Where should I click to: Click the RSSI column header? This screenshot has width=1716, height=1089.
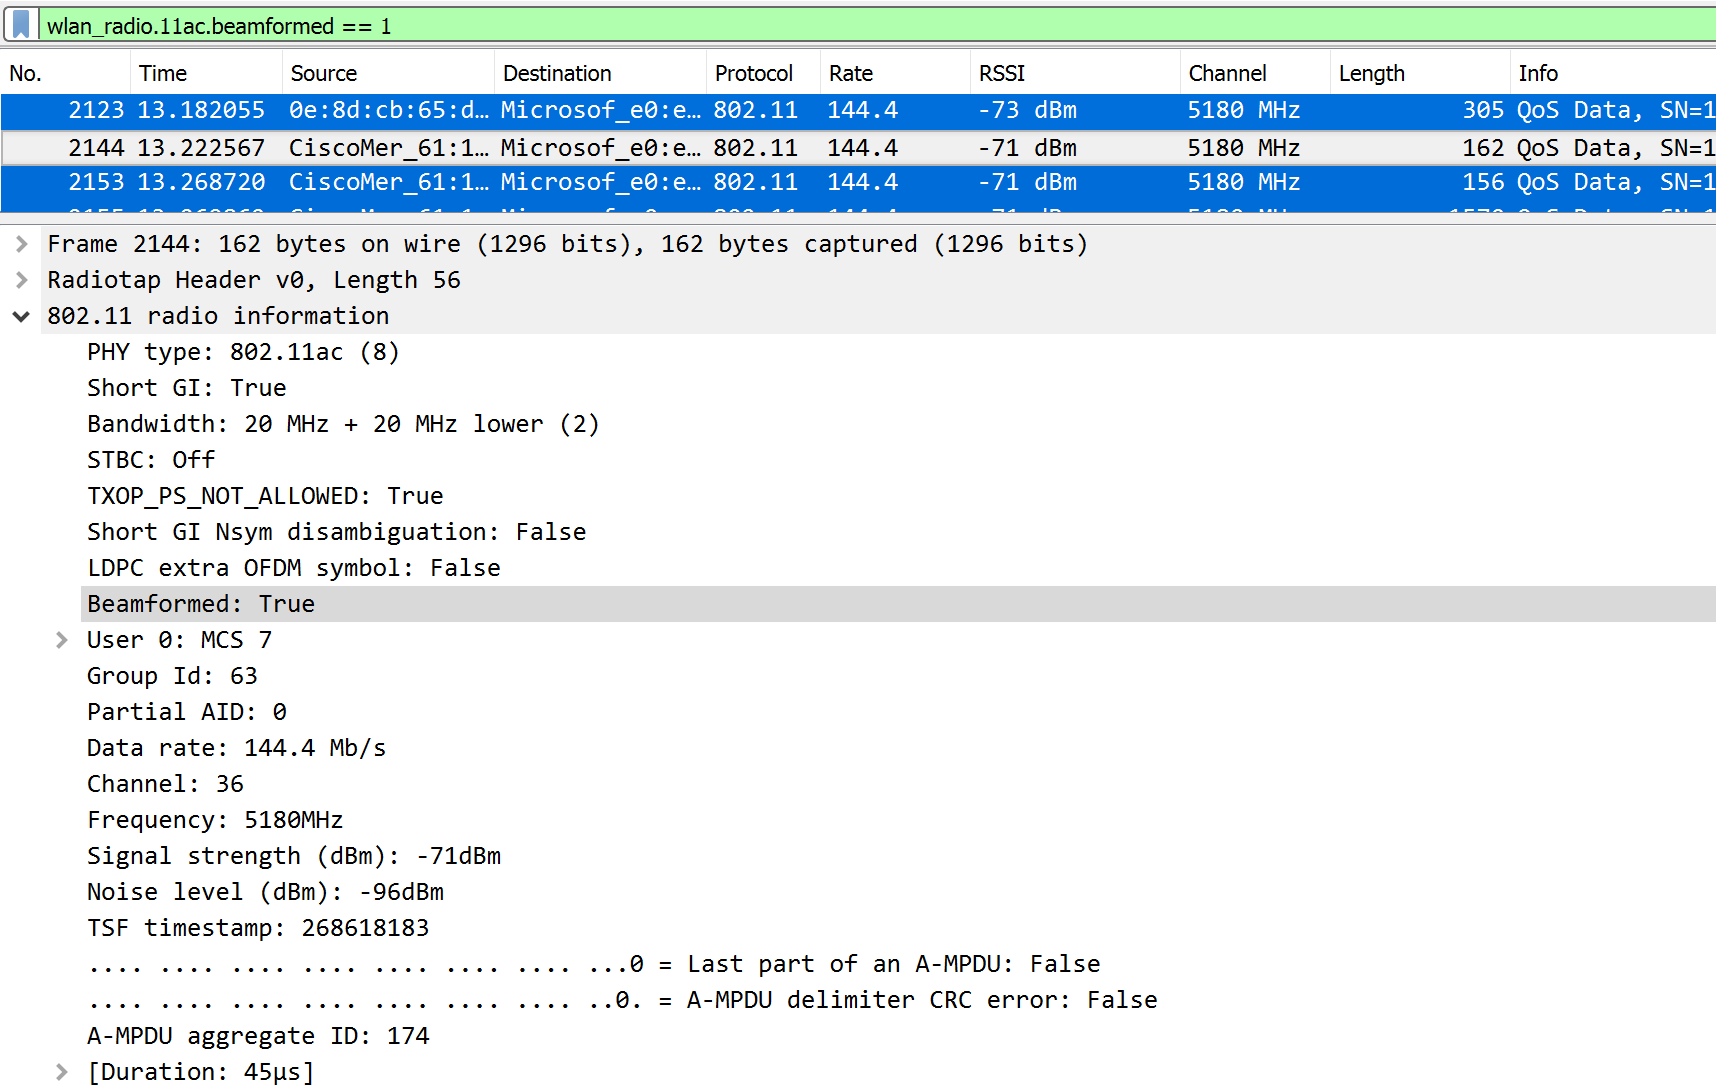point(1001,74)
